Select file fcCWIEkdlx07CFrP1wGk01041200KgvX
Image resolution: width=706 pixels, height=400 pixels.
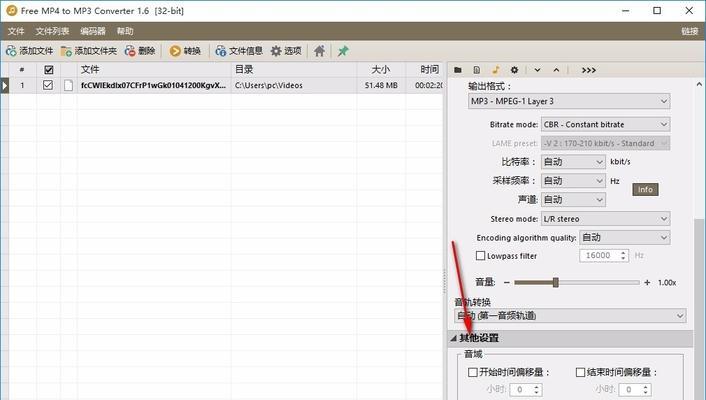click(x=154, y=85)
